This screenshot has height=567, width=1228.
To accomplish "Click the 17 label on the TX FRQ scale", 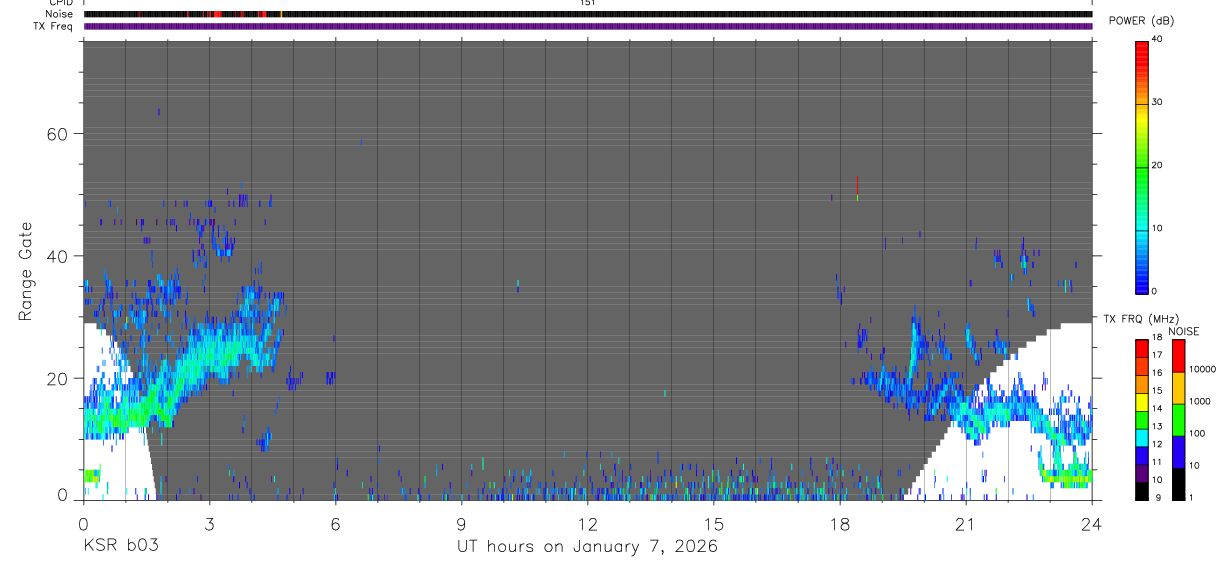I will pyautogui.click(x=1157, y=355).
